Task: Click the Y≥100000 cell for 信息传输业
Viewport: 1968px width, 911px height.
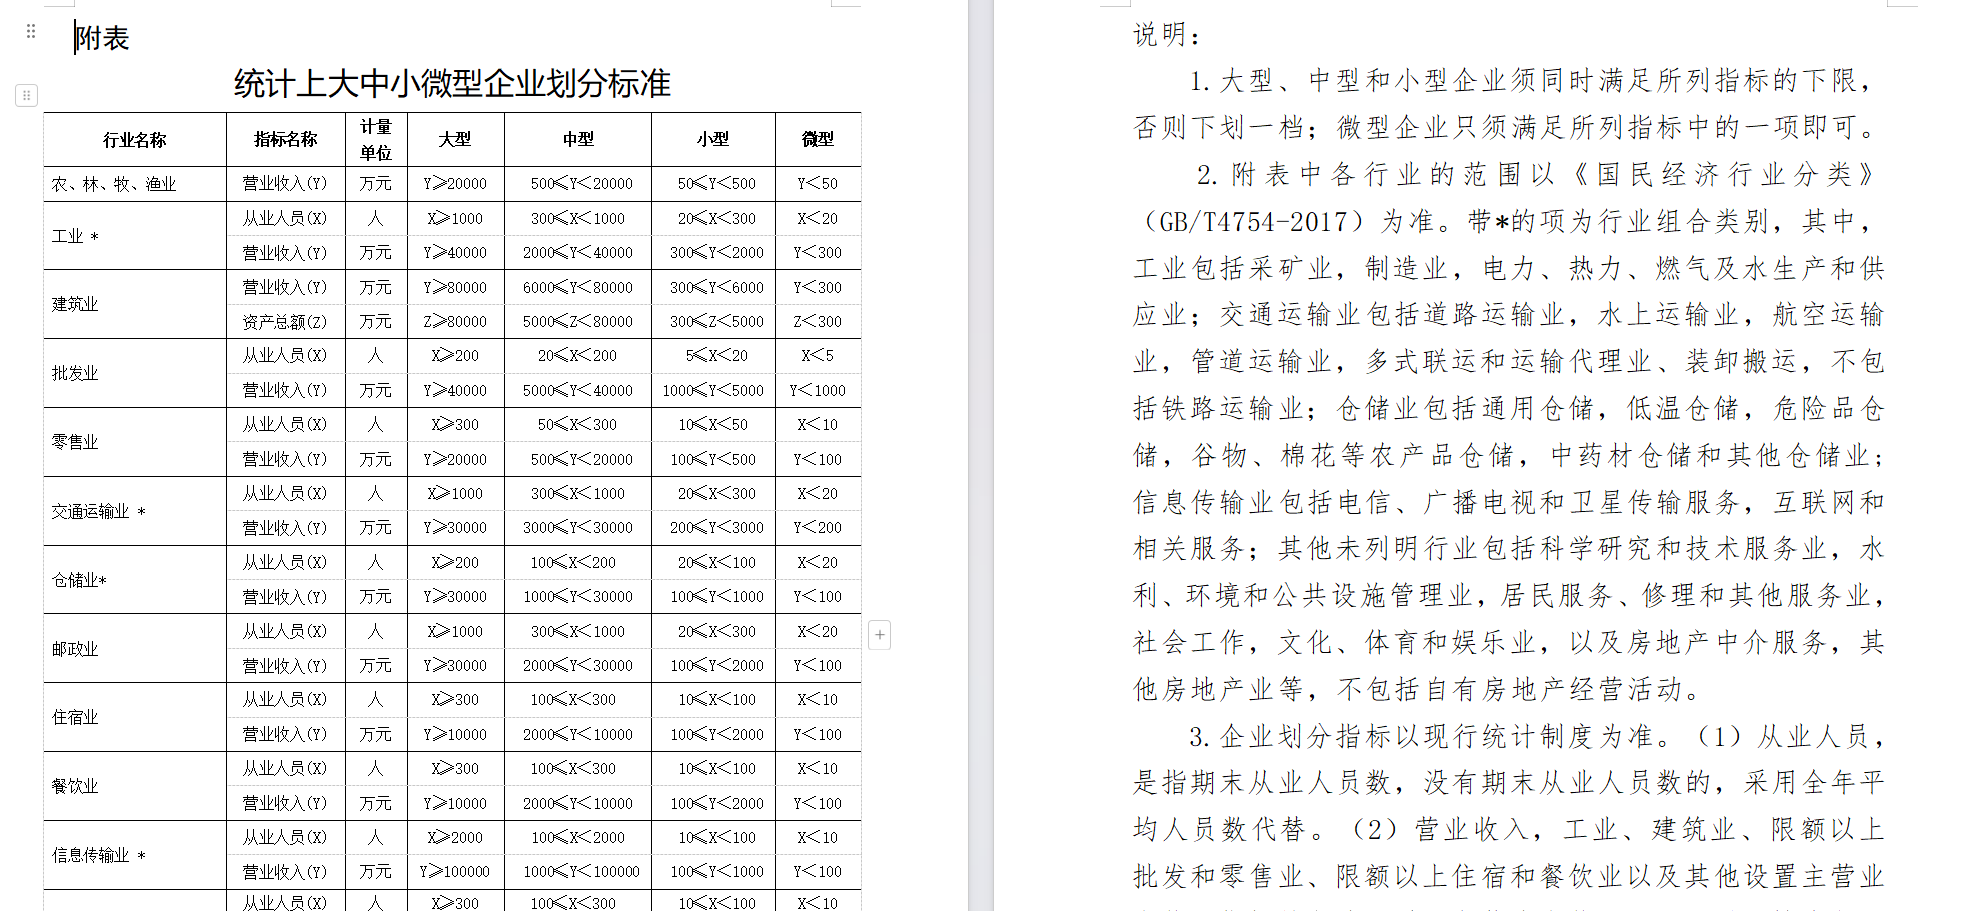Action: pyautogui.click(x=455, y=872)
